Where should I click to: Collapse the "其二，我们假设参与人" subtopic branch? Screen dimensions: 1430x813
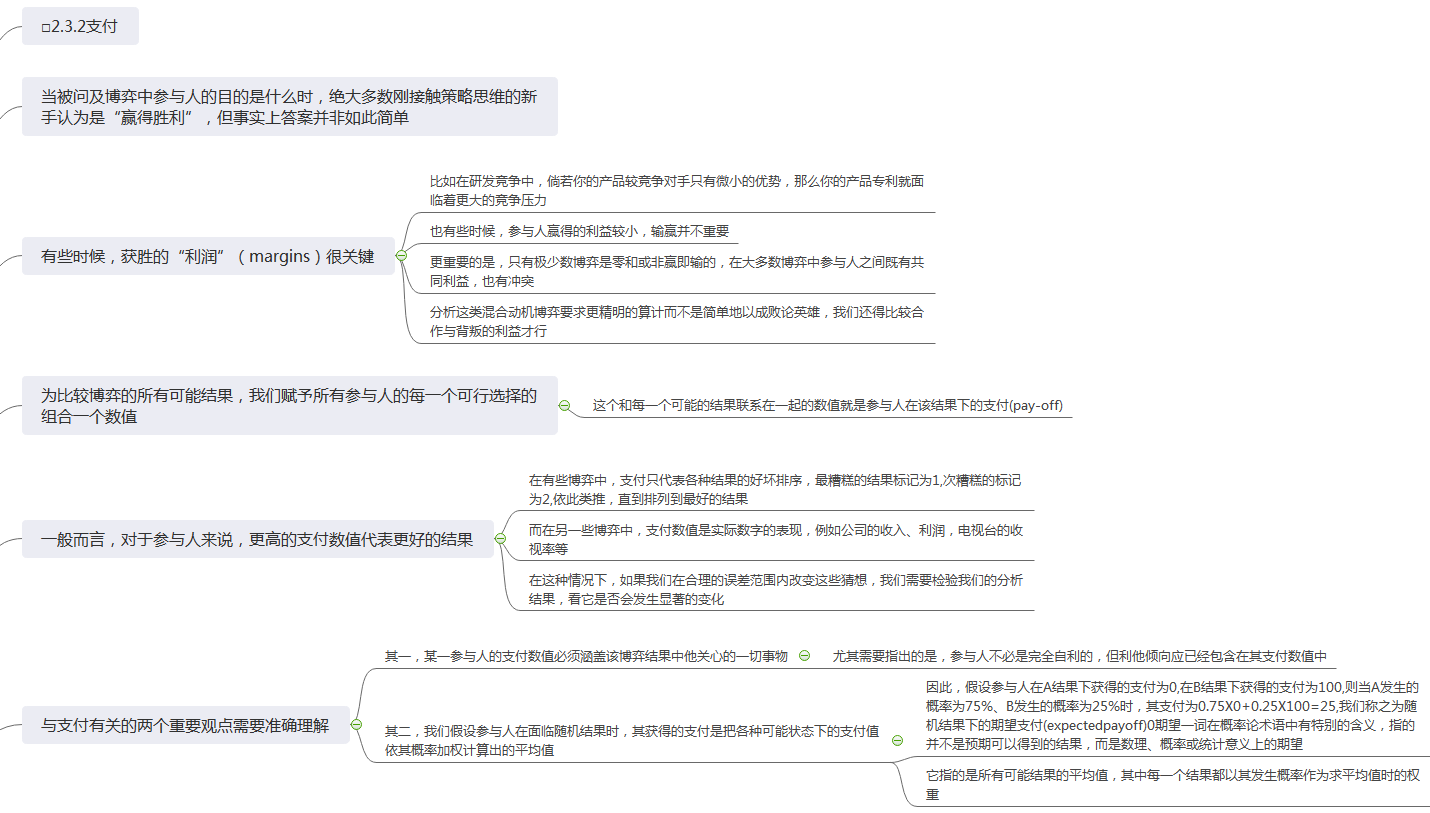click(x=897, y=741)
